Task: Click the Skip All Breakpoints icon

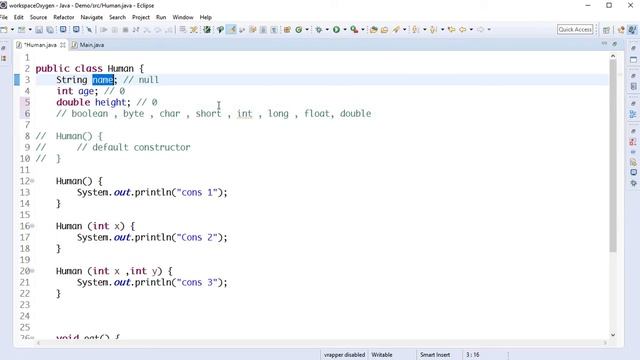Action: (89, 29)
